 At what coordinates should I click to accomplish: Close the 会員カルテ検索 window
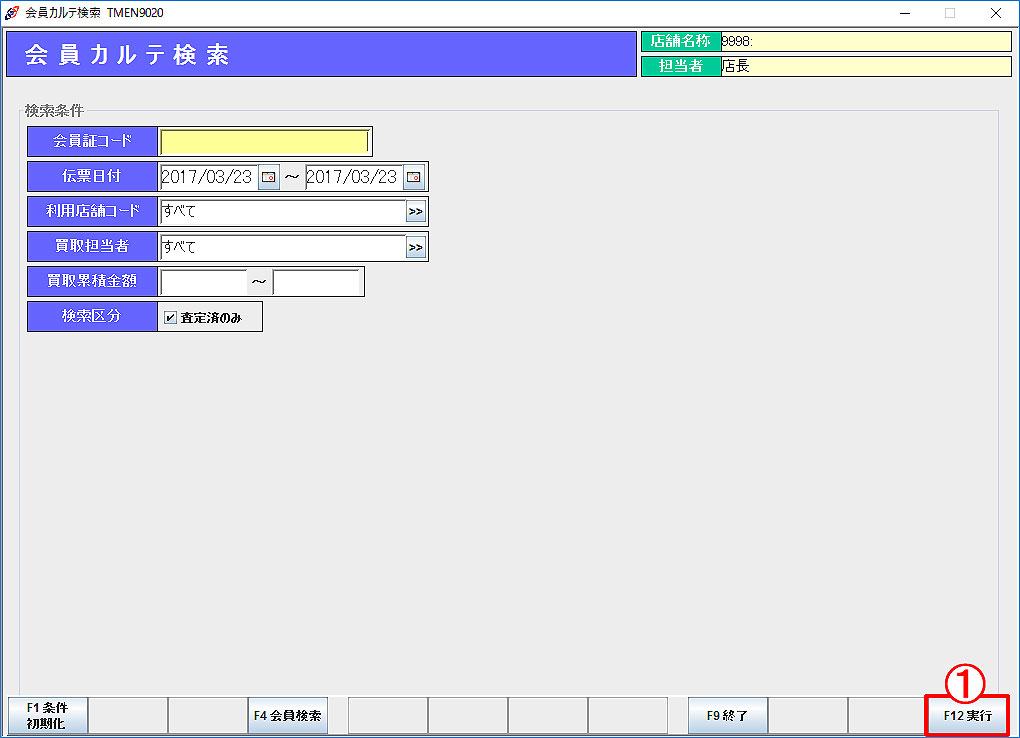[996, 13]
